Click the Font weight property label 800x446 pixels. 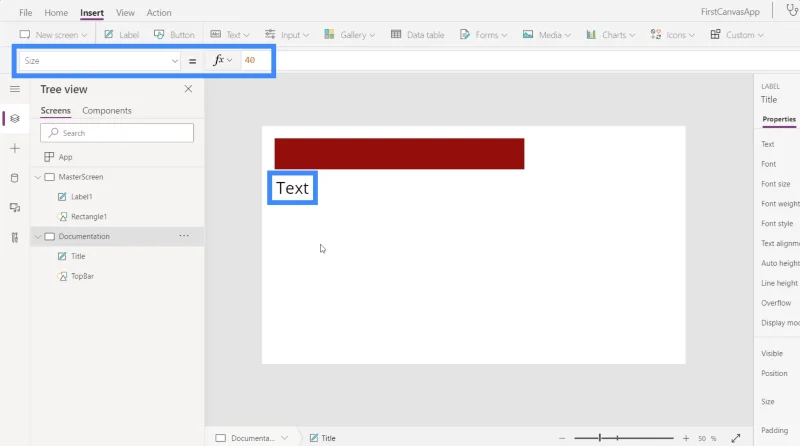(x=780, y=204)
